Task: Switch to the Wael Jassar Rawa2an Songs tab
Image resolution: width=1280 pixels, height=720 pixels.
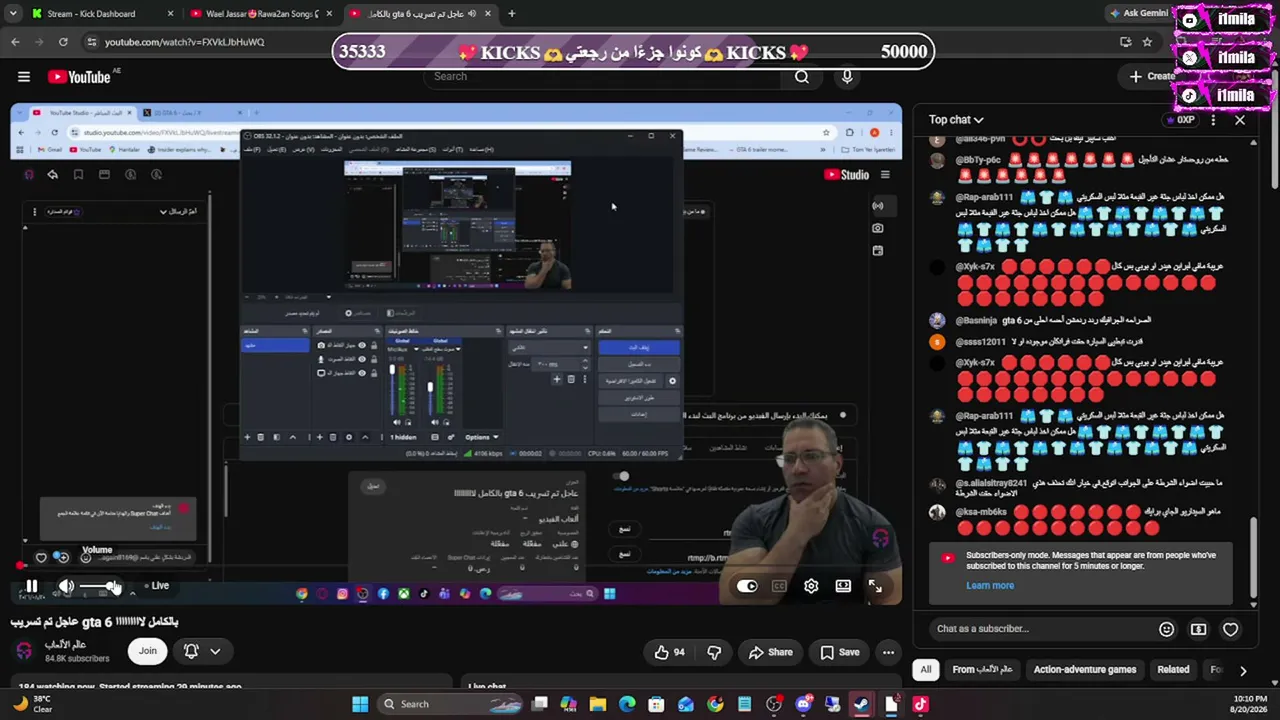Action: pyautogui.click(x=262, y=14)
